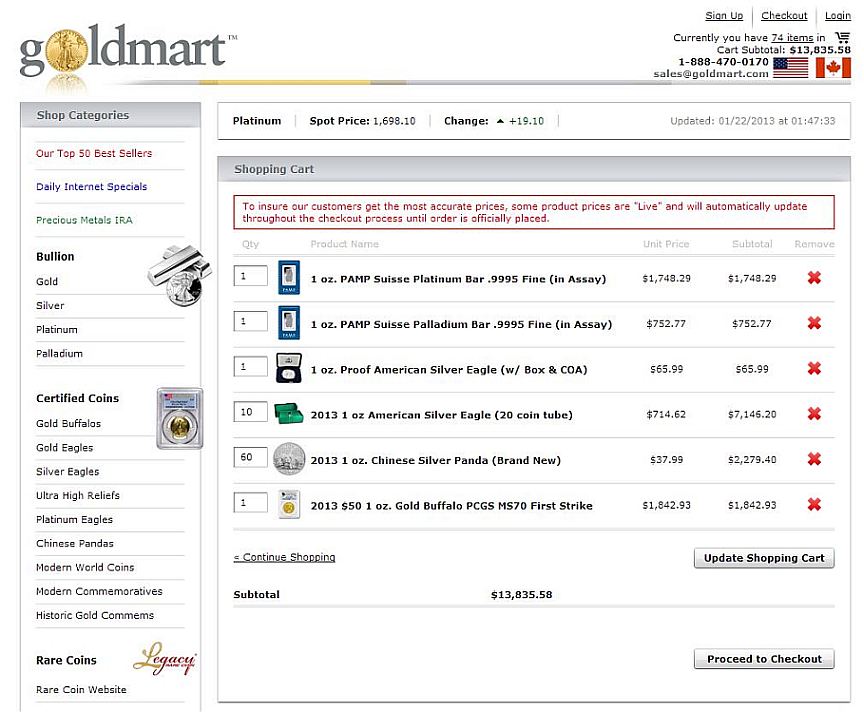Open Ultra High Reliefs category
Viewport: 864px width, 712px height.
click(78, 495)
